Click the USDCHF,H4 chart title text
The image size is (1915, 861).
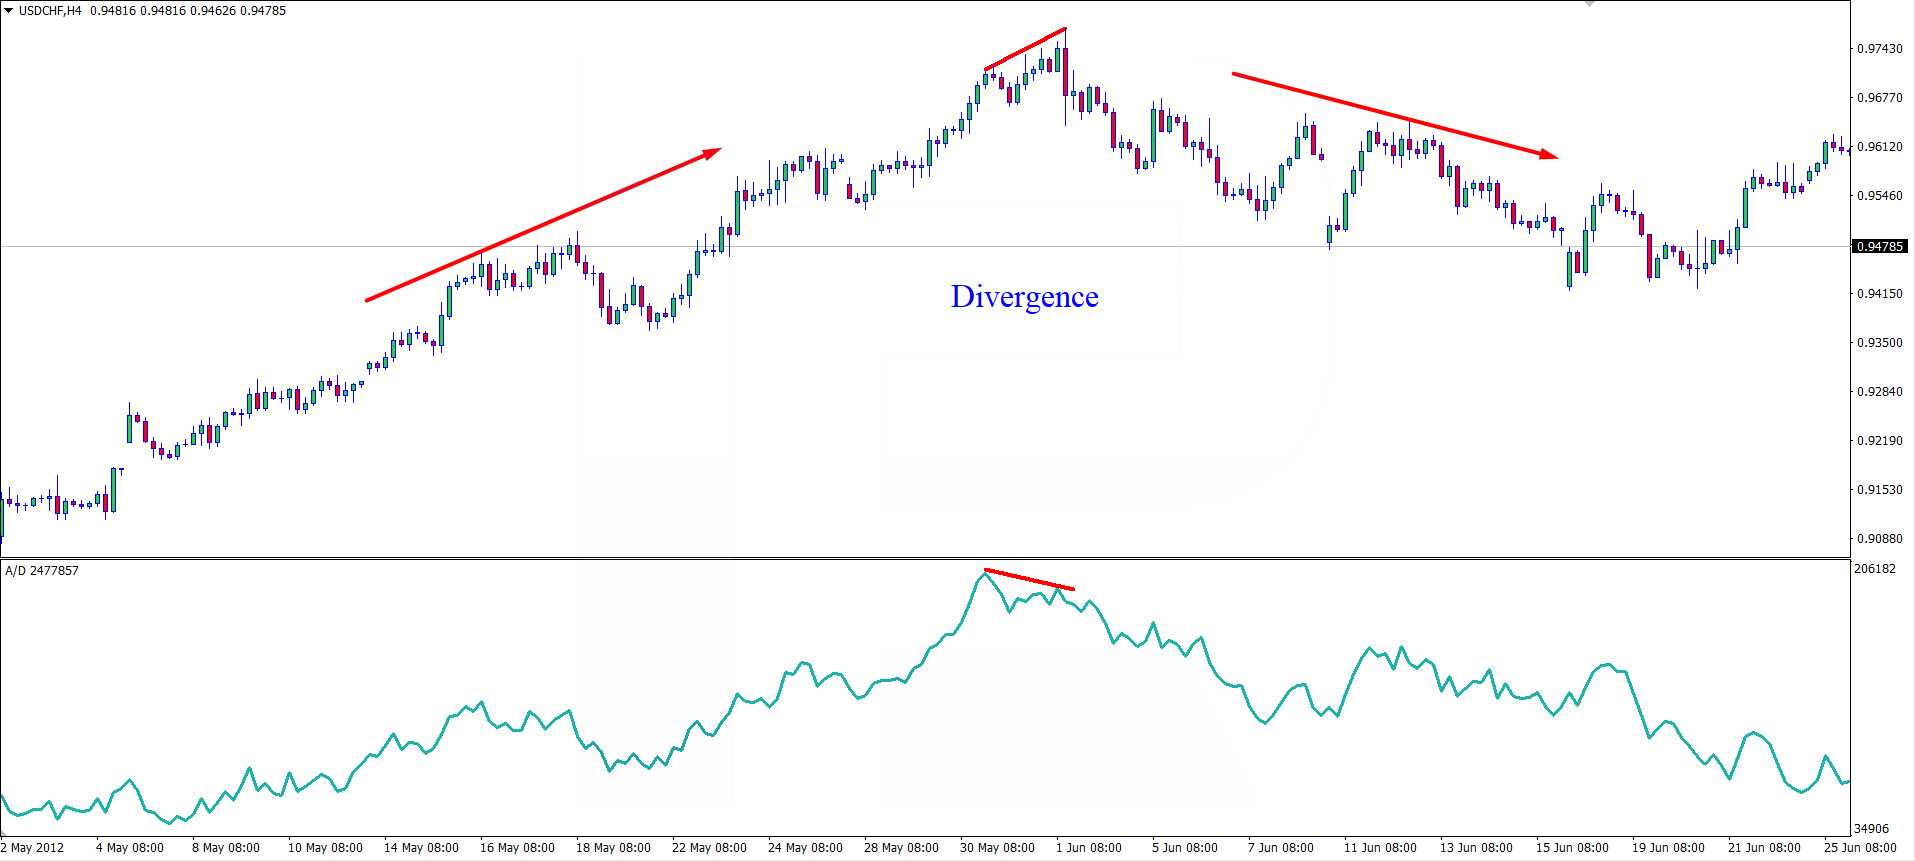50,11
